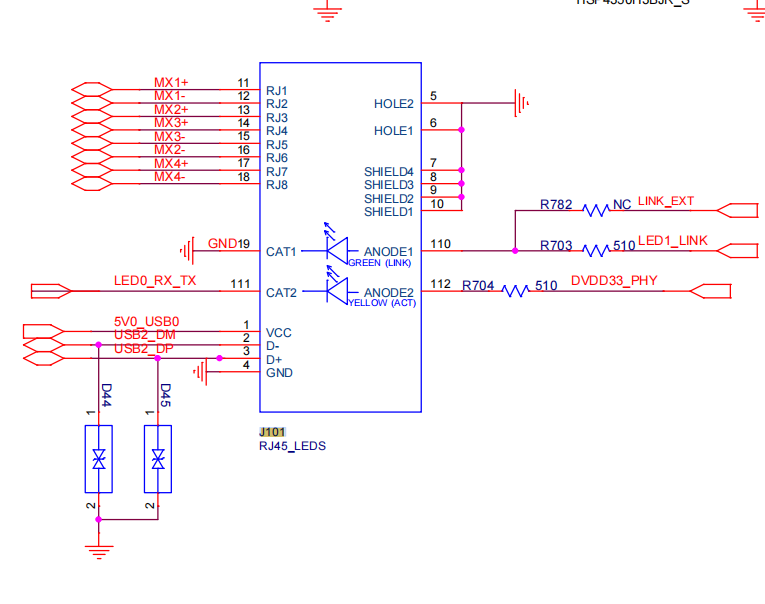Click the D44 TVS diode symbol
The height and width of the screenshot is (604, 765).
[x=99, y=459]
